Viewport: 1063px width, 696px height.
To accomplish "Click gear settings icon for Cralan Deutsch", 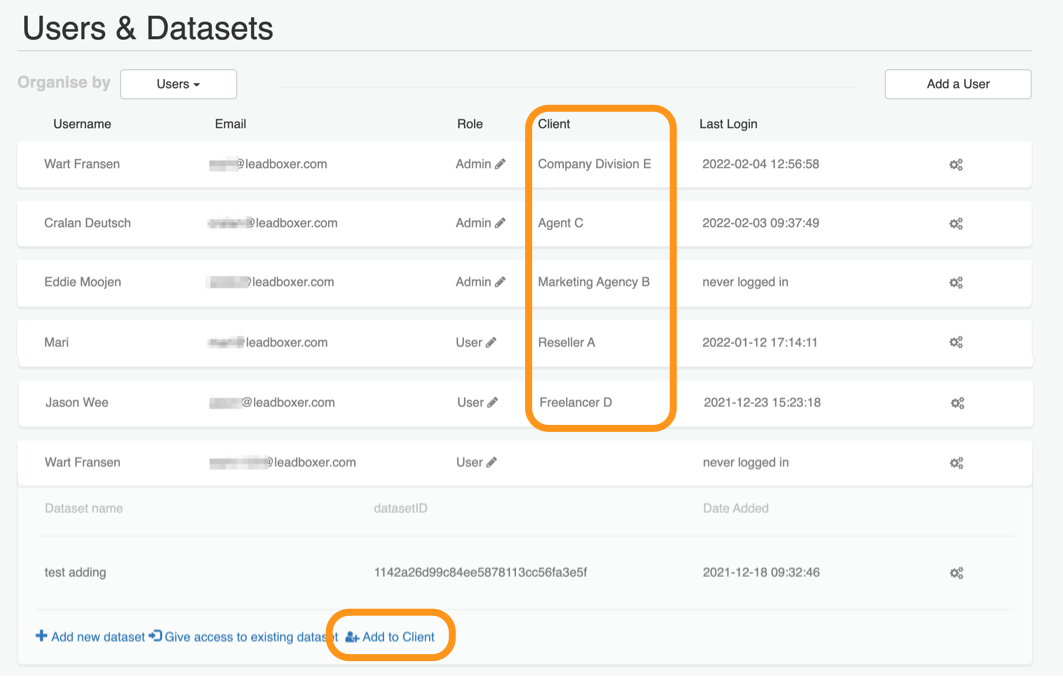I will click(956, 224).
